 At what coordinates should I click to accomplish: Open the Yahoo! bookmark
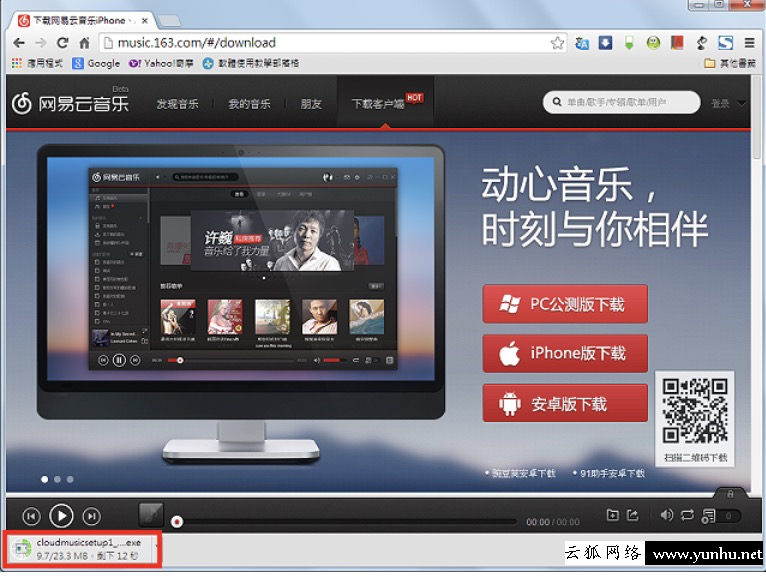pos(161,63)
